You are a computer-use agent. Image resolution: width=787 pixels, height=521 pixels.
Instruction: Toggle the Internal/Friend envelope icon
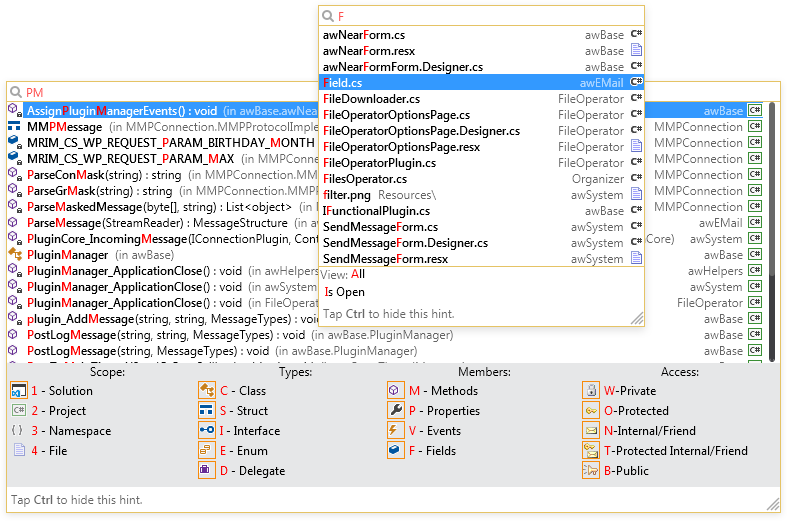591,431
